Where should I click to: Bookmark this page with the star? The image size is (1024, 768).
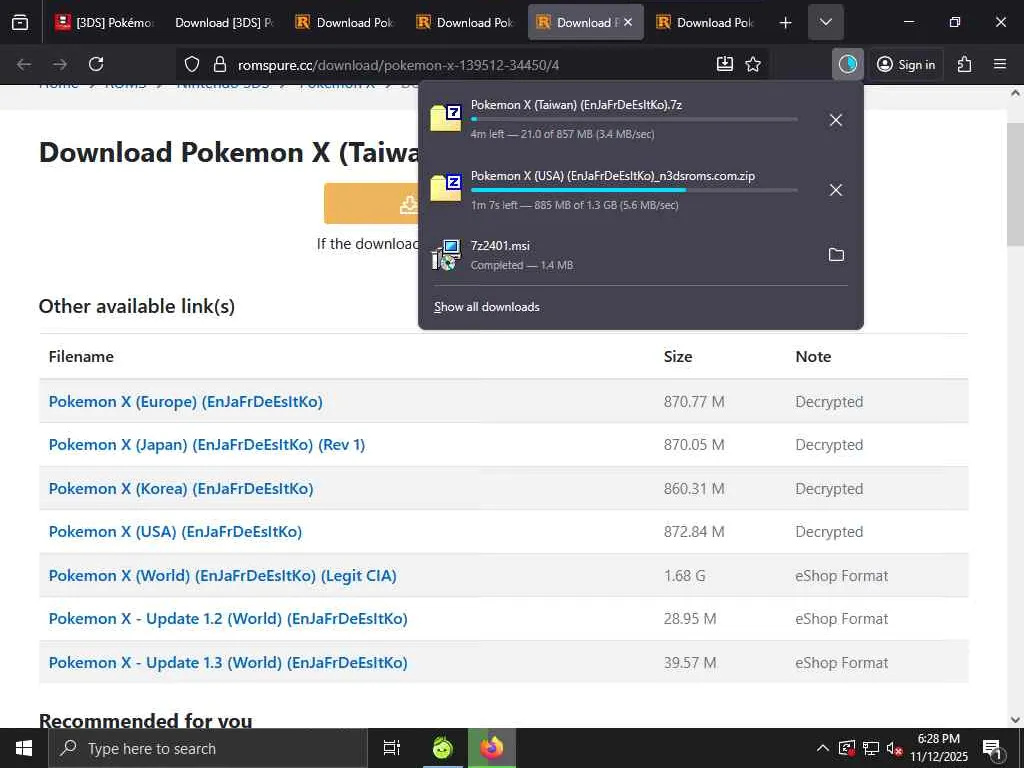753,64
